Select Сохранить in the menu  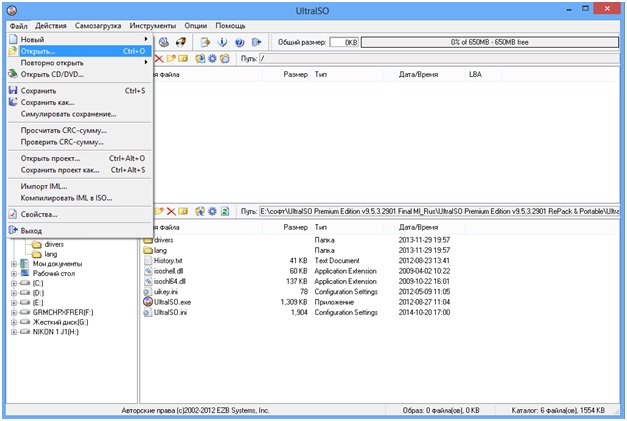80,91
